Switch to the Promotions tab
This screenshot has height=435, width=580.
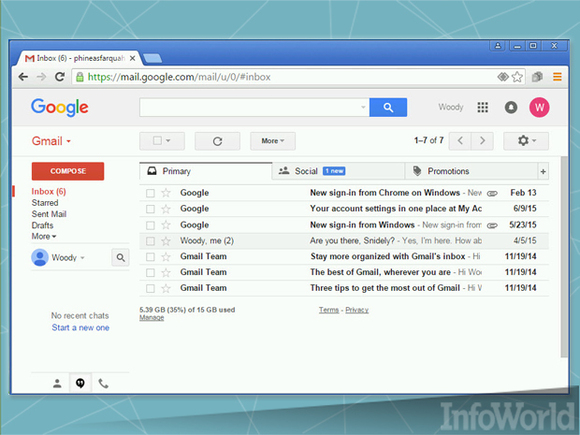[471, 171]
